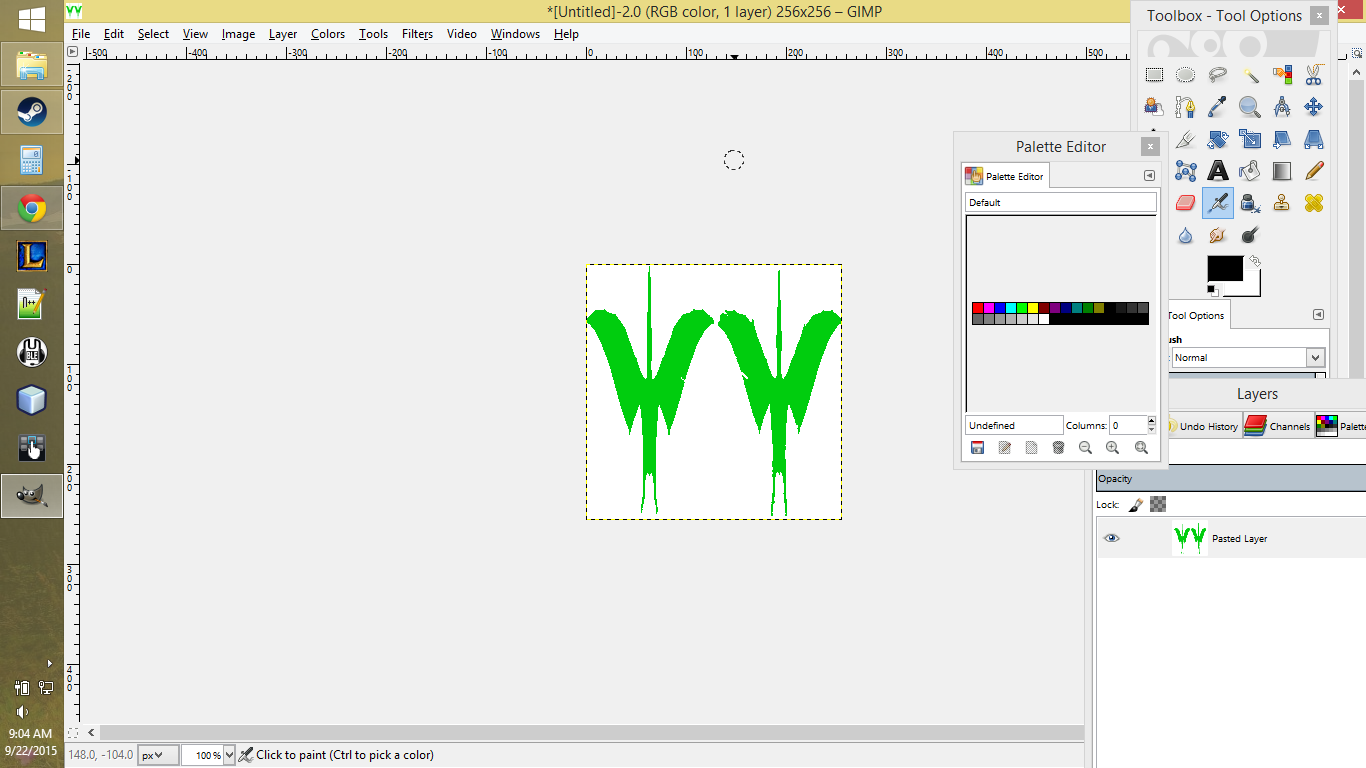The height and width of the screenshot is (768, 1366).
Task: Click the edit color icon in Palette Editor
Action: pos(1005,448)
